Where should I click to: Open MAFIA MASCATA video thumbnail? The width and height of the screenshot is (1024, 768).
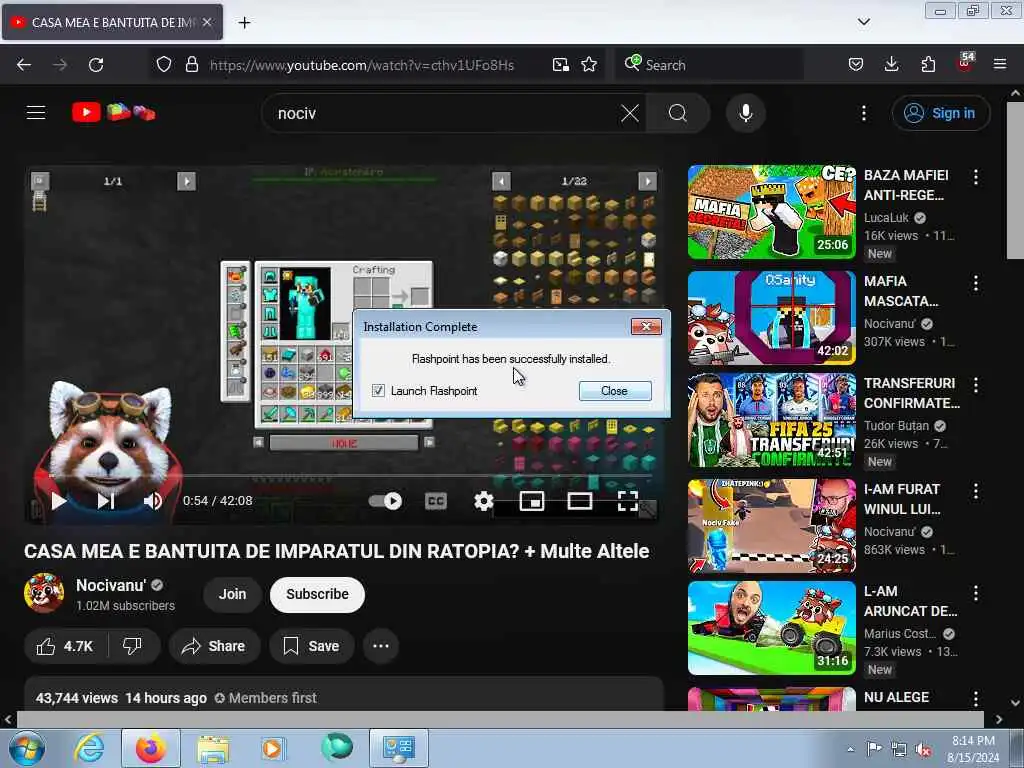(771, 317)
